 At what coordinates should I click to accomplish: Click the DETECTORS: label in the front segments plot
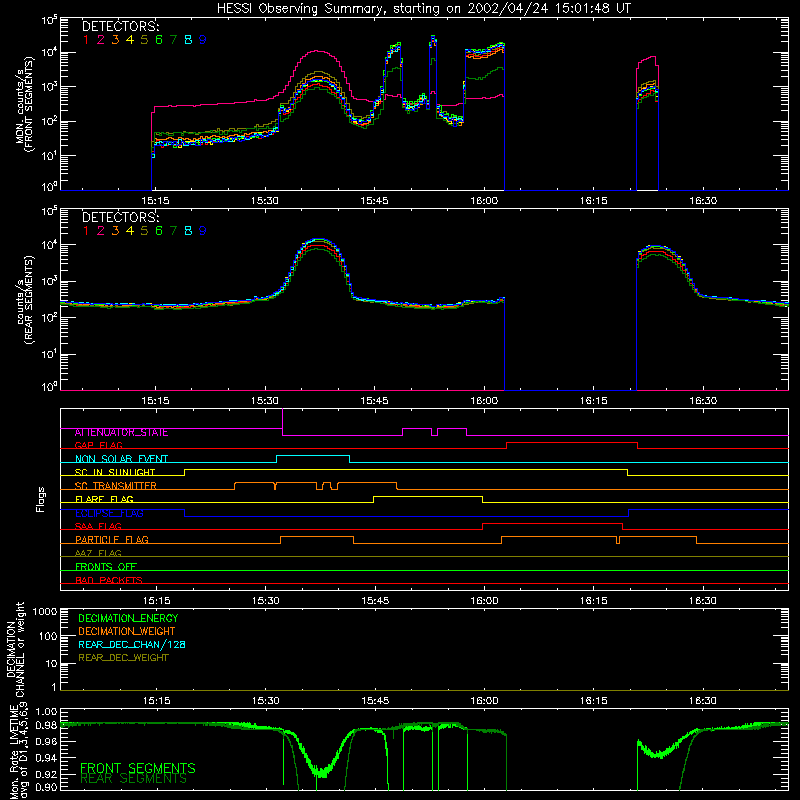click(120, 27)
